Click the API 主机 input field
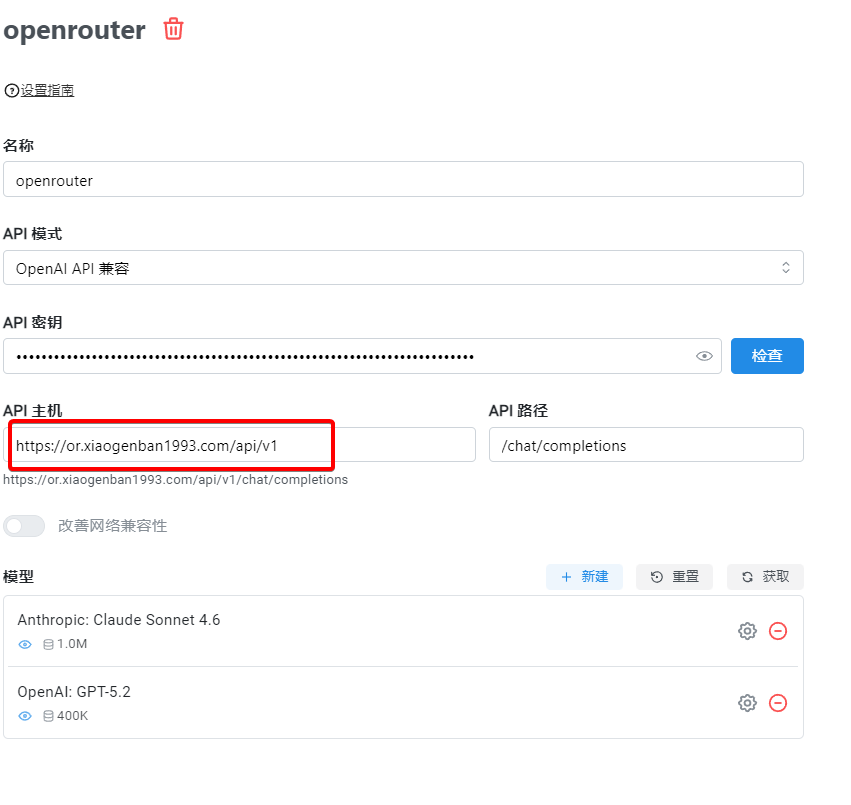The width and height of the screenshot is (851, 805). pyautogui.click(x=240, y=445)
